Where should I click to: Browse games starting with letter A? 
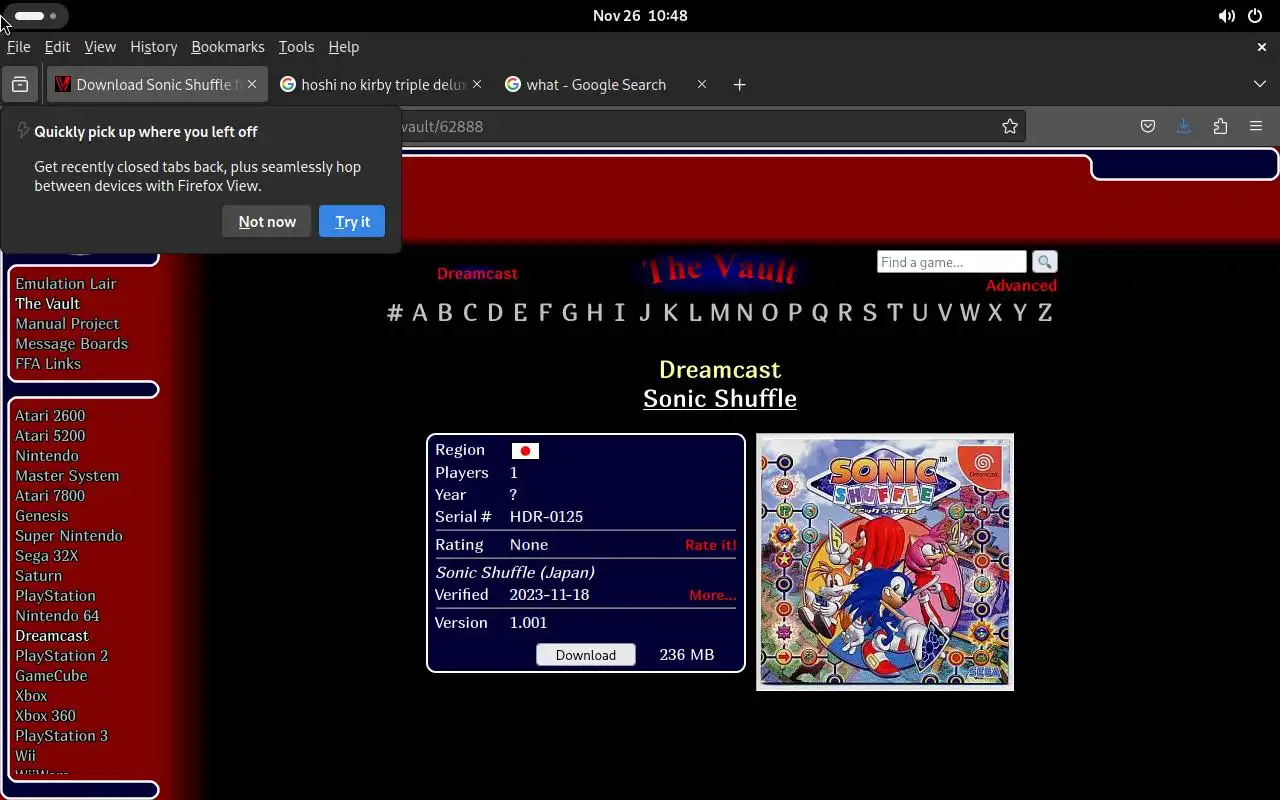coord(419,313)
